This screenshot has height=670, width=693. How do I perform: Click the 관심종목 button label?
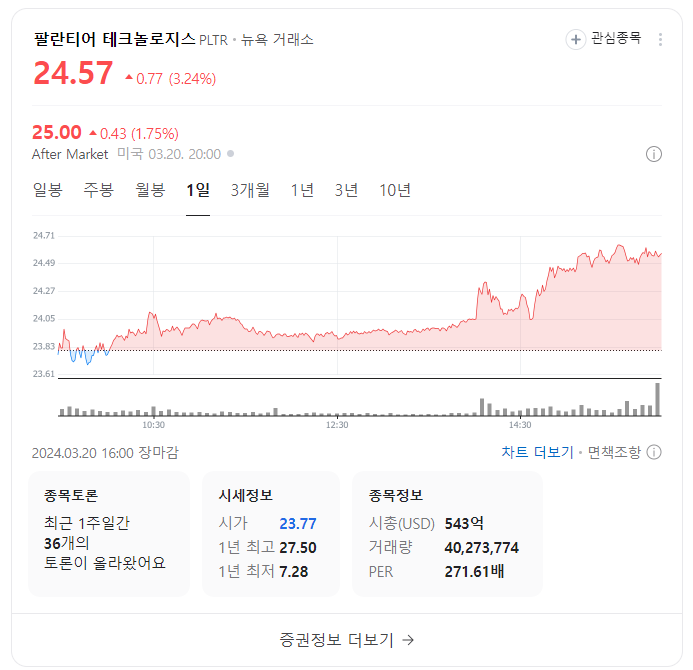point(616,38)
